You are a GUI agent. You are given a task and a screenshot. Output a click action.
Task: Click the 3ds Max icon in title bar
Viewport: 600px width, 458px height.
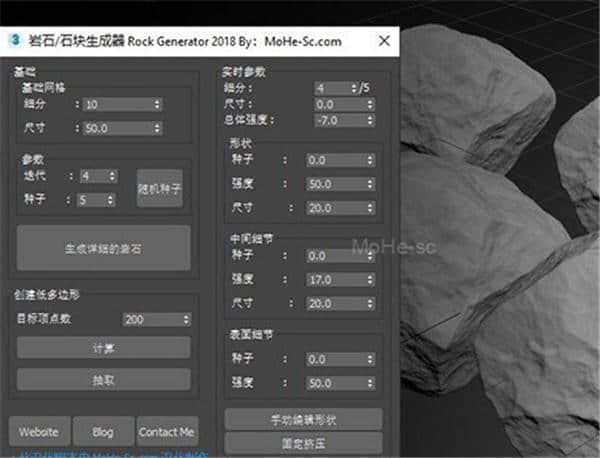[17, 42]
